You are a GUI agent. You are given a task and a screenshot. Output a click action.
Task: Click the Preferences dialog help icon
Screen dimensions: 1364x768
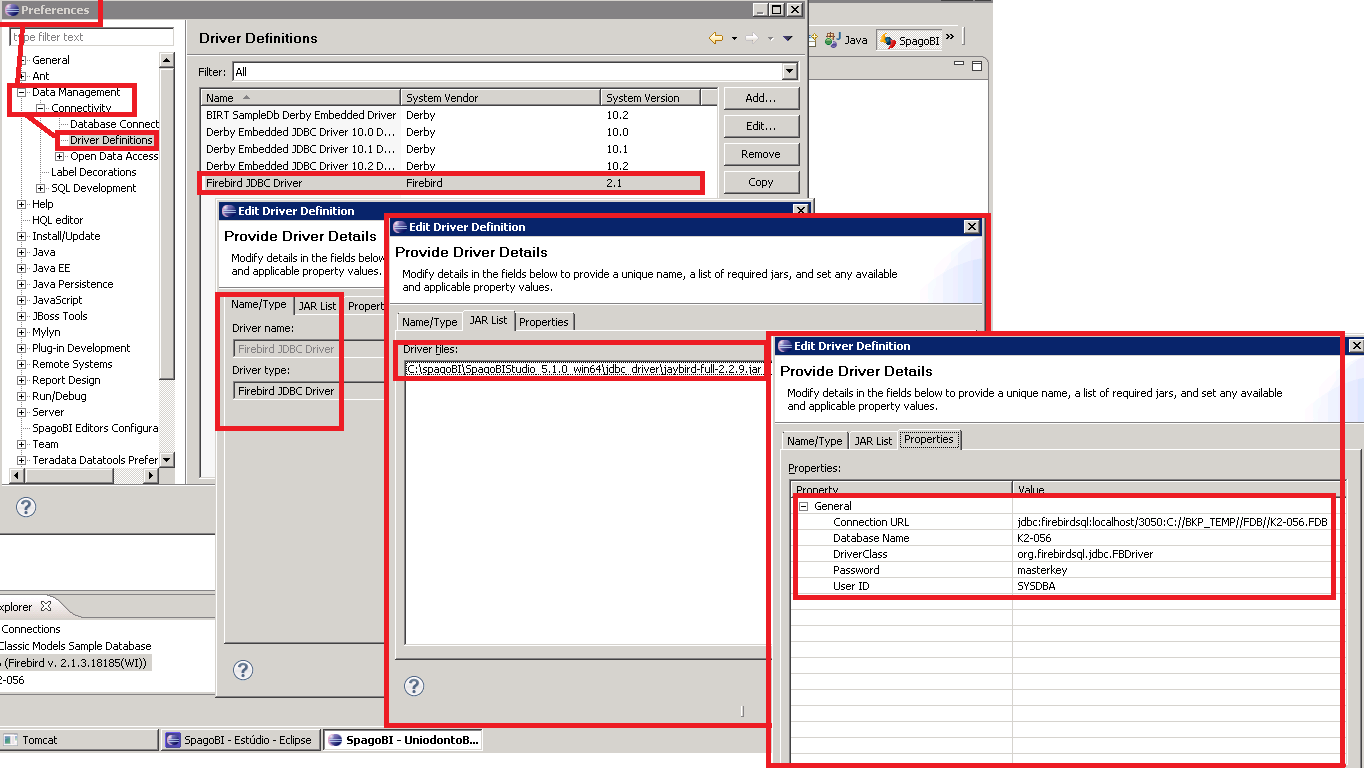26,507
